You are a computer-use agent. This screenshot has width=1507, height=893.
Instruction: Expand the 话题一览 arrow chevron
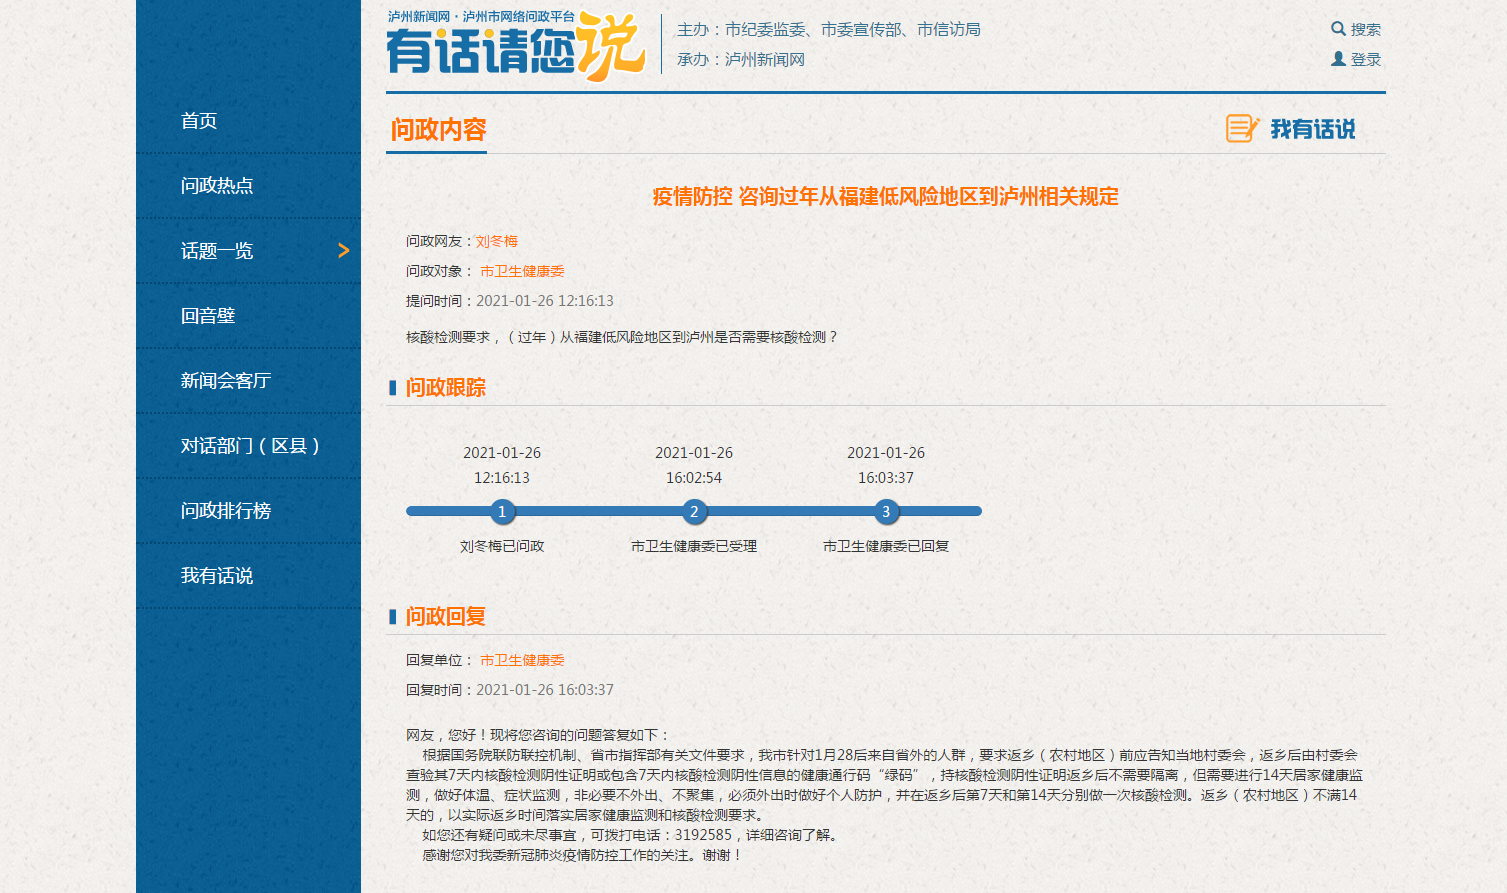click(344, 250)
